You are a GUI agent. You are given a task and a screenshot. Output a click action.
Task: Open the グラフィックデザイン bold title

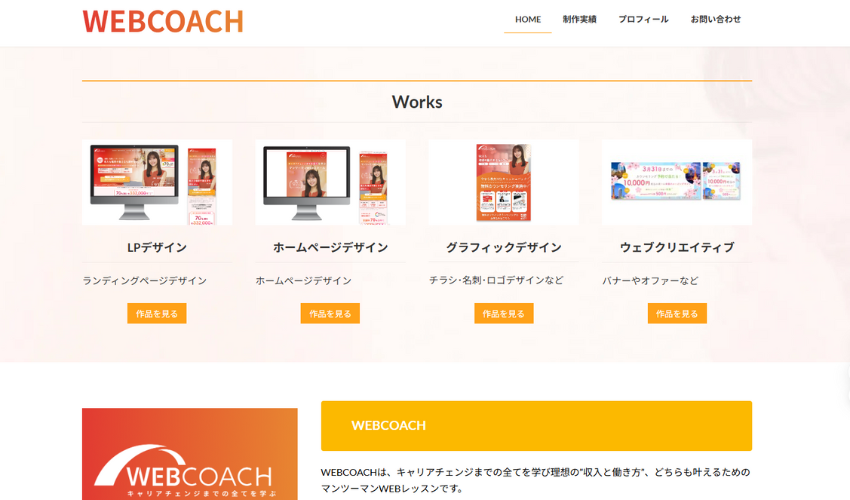503,247
